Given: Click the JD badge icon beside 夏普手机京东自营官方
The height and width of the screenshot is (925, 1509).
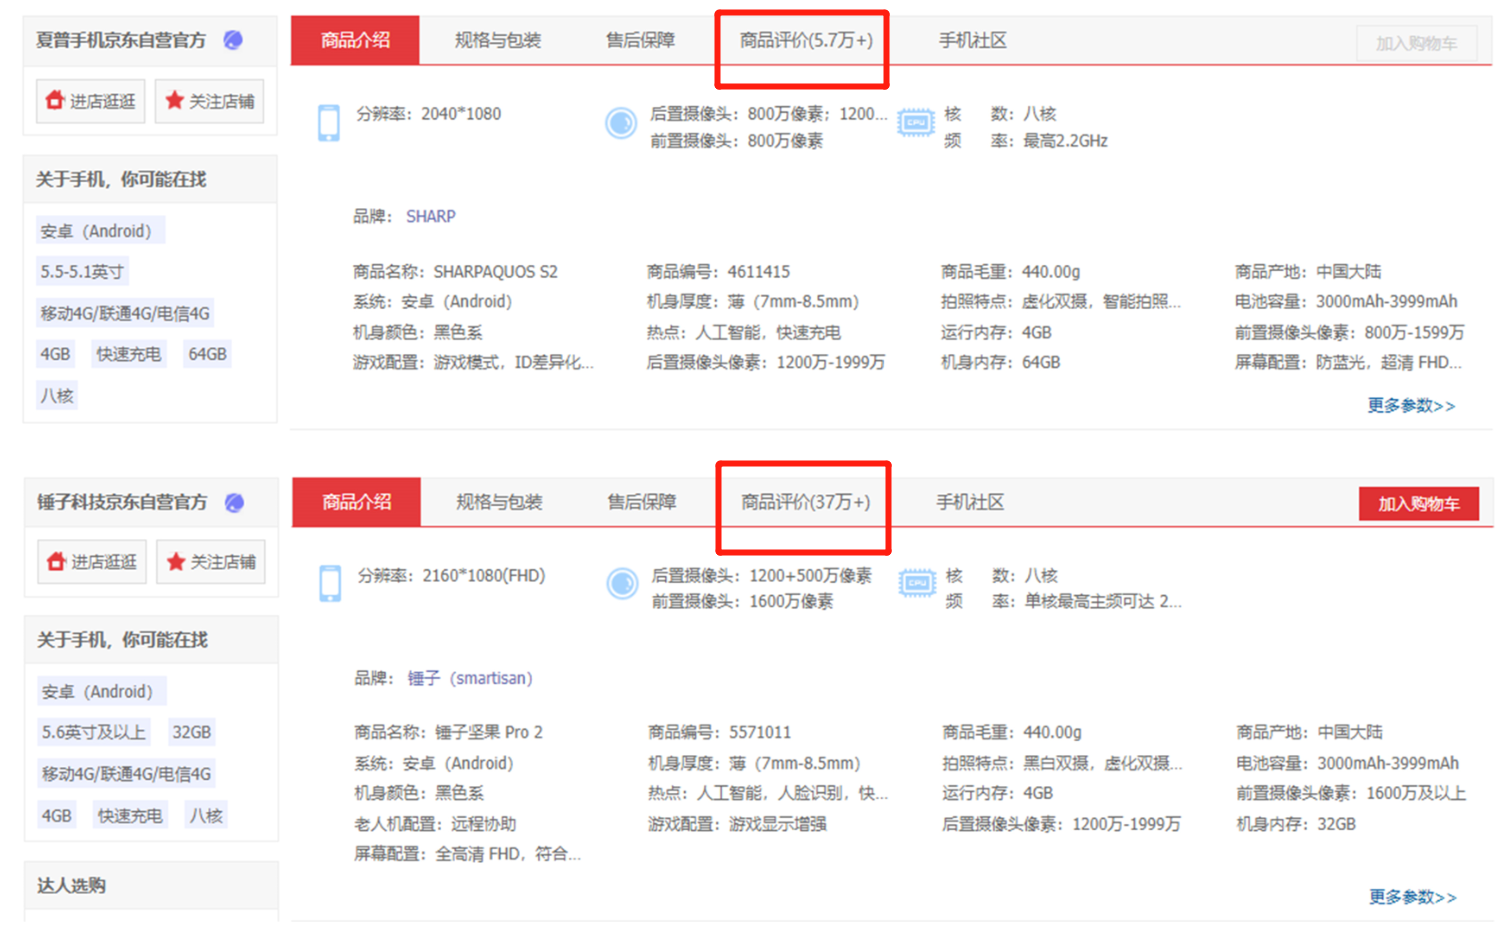Looking at the screenshot, I should (233, 40).
